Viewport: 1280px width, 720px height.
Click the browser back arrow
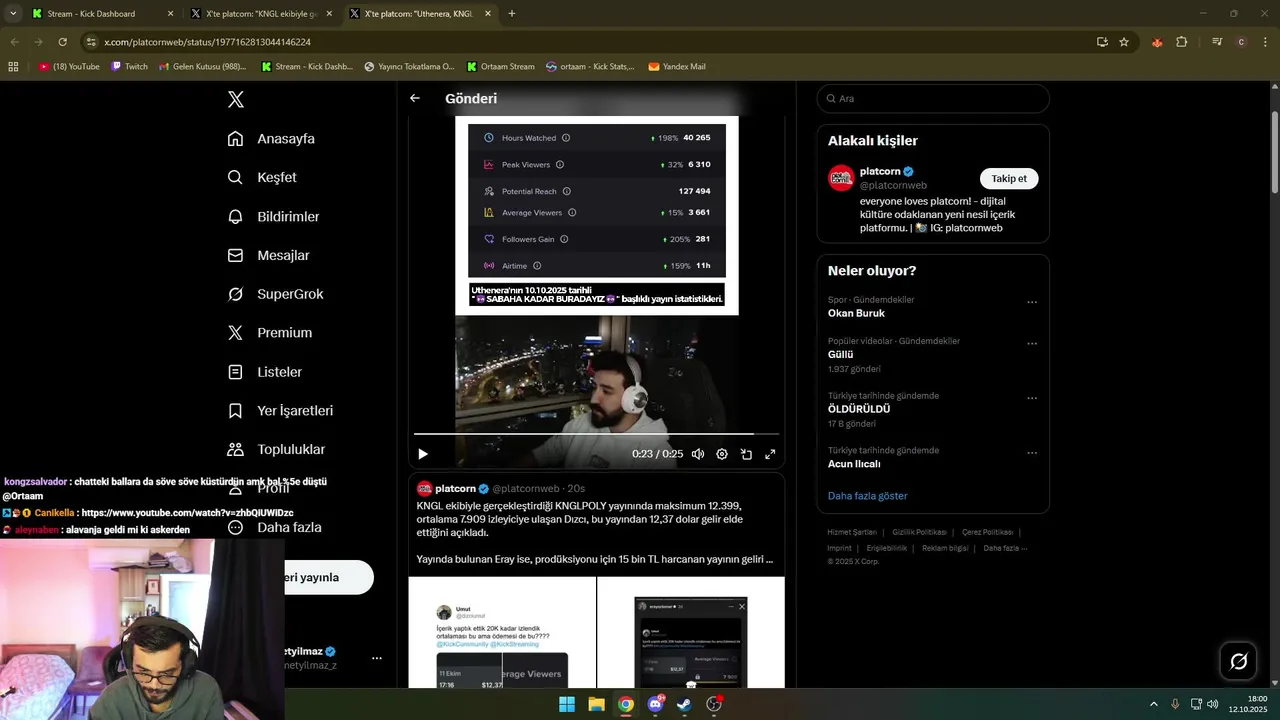14,42
